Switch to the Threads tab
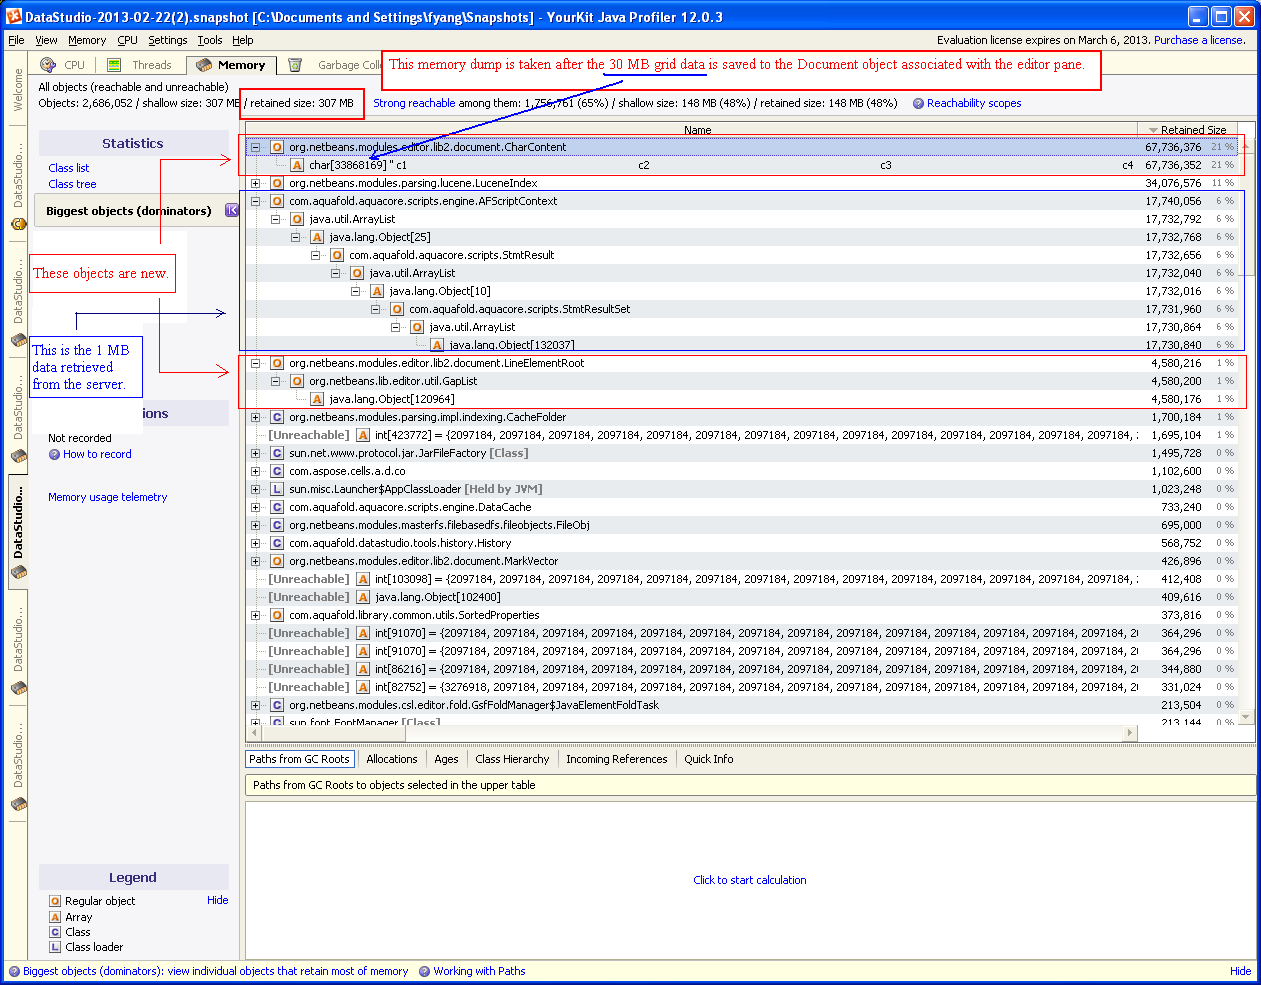 click(141, 65)
